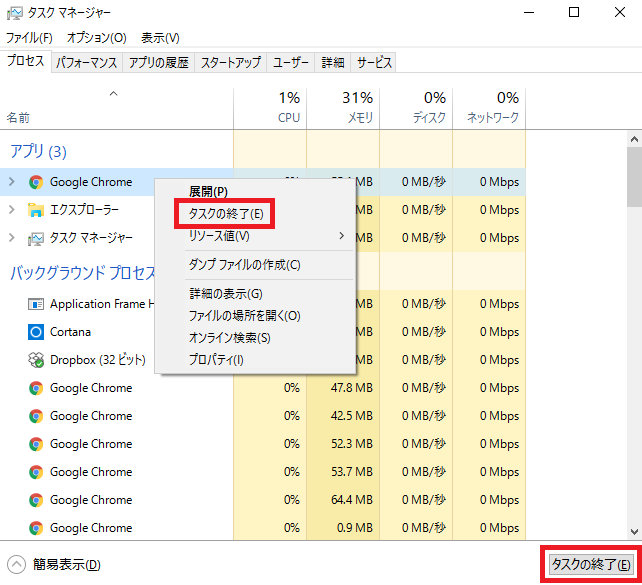Expand the エクスプローラー process tree
Screen dimensions: 642x585
click(x=12, y=210)
